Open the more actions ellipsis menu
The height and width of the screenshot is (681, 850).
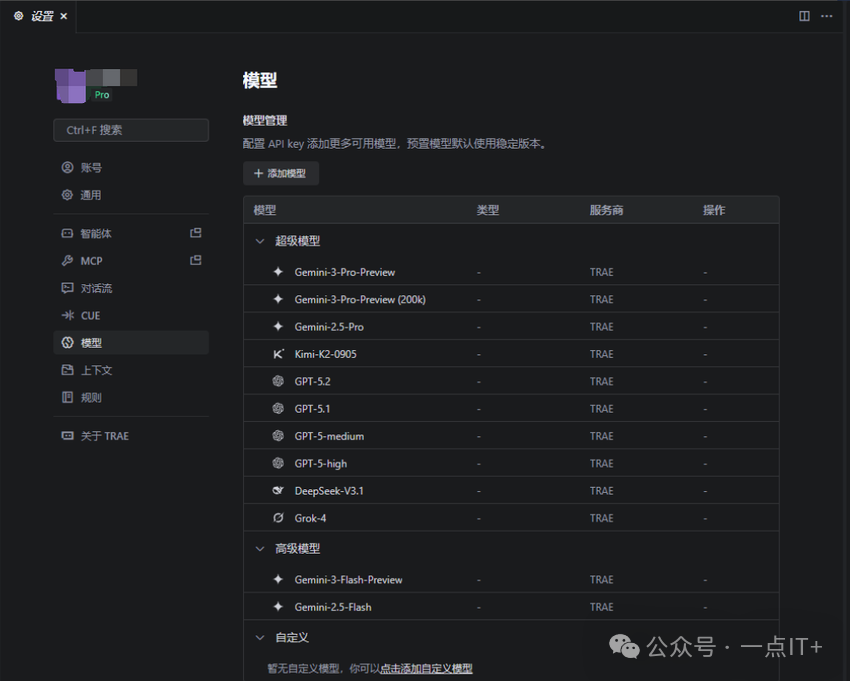point(827,16)
